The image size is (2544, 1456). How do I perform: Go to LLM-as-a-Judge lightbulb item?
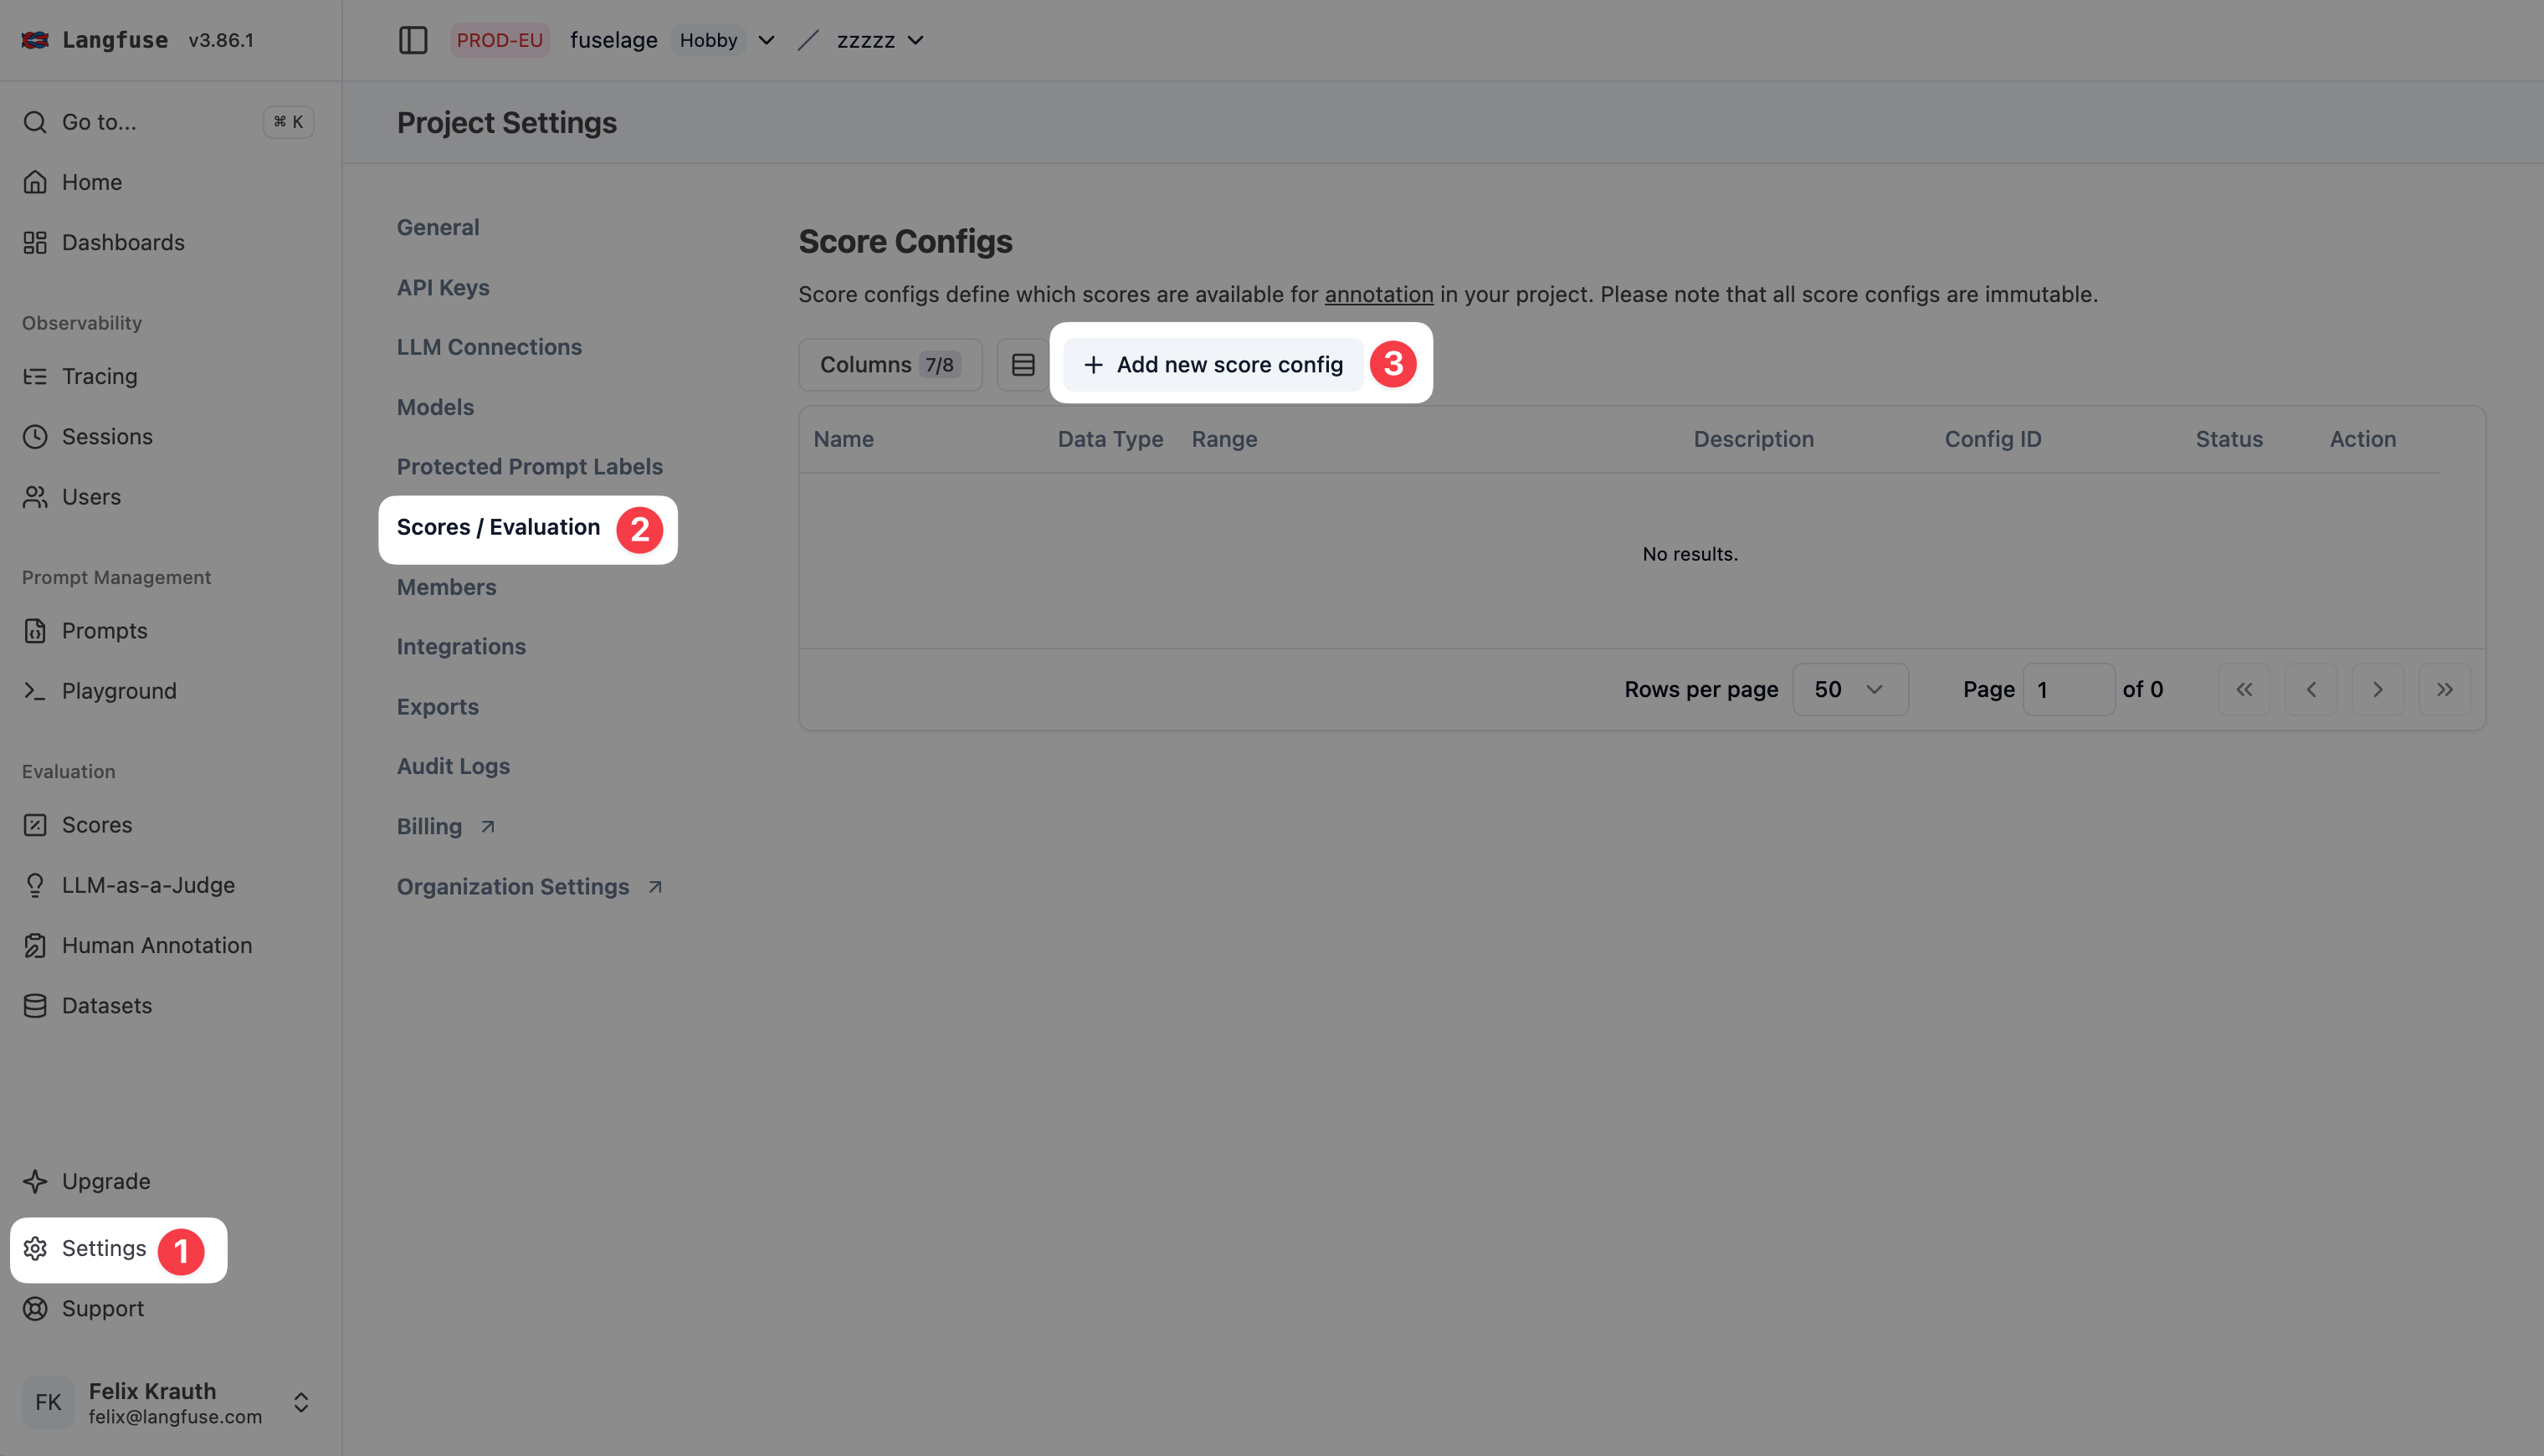pos(148,885)
